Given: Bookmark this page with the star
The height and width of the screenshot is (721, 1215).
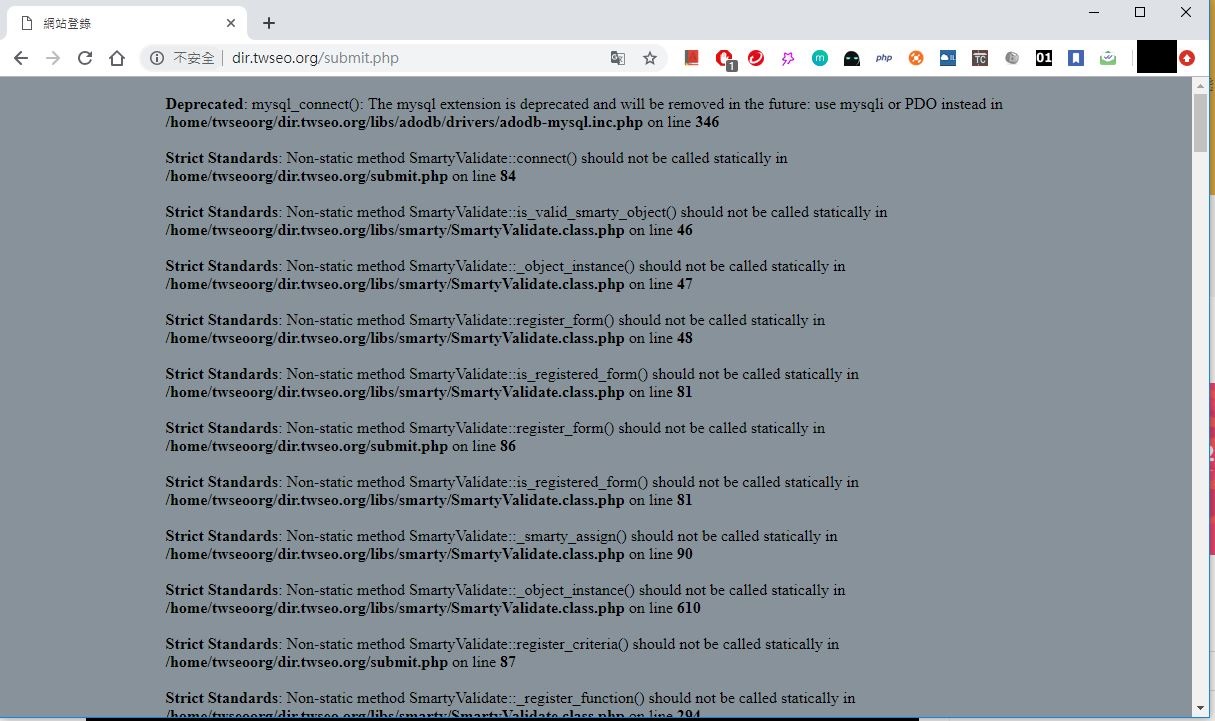Looking at the screenshot, I should pos(650,58).
